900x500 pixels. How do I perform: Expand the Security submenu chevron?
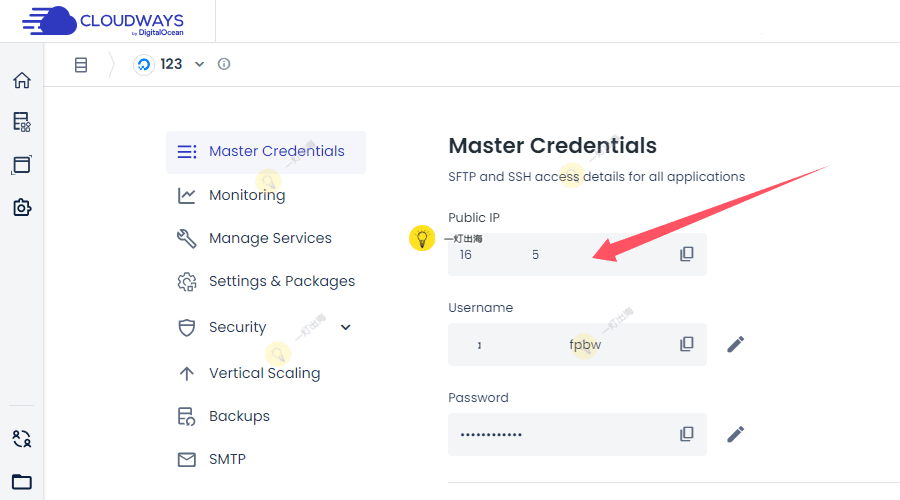click(346, 327)
